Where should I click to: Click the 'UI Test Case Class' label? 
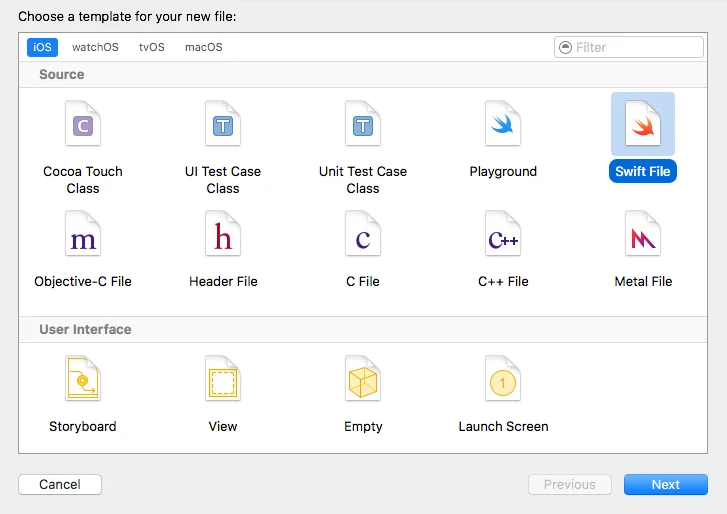(x=223, y=180)
